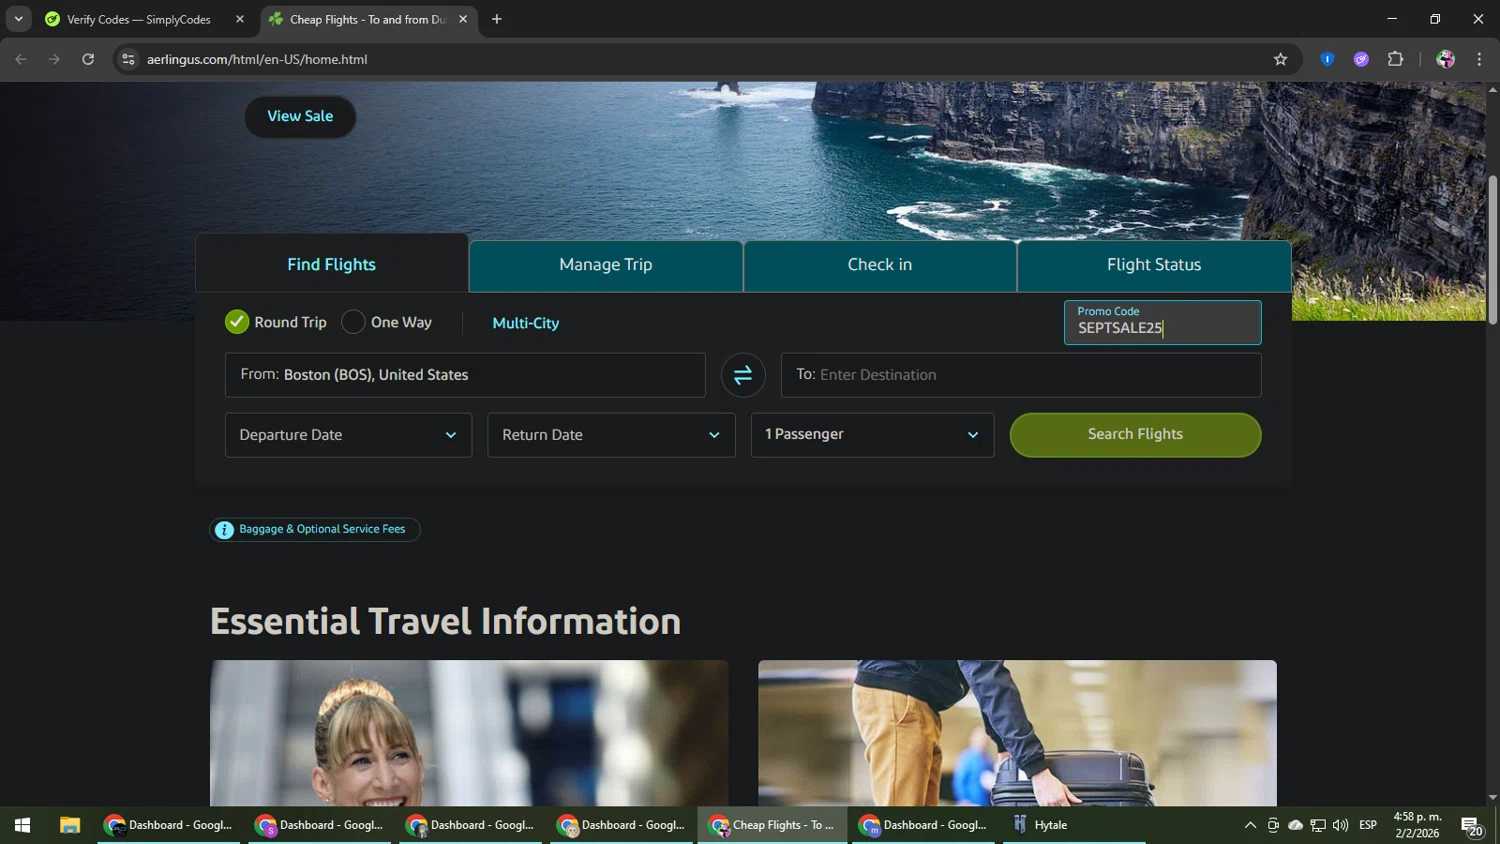Image resolution: width=1500 pixels, height=844 pixels.
Task: Open tab search dropdown arrow
Action: pos(18,19)
